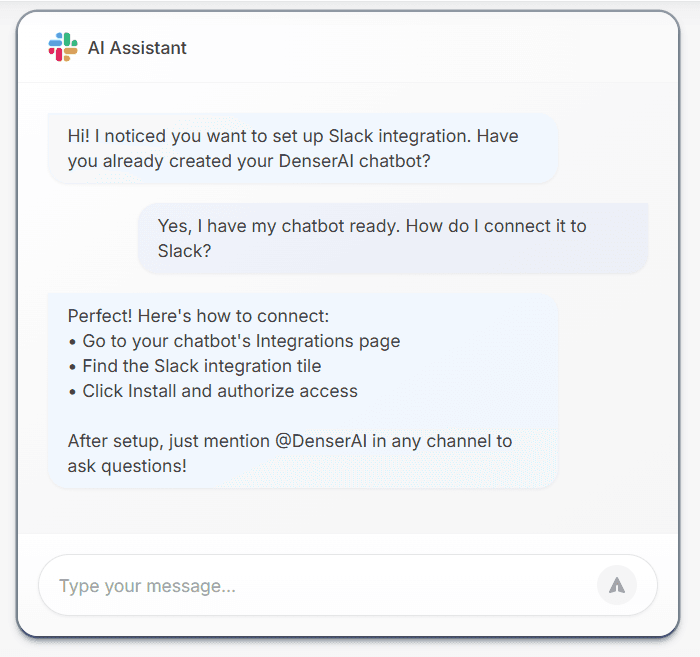Click the 'AI Assistant' header title
This screenshot has height=657, width=700.
tap(137, 48)
